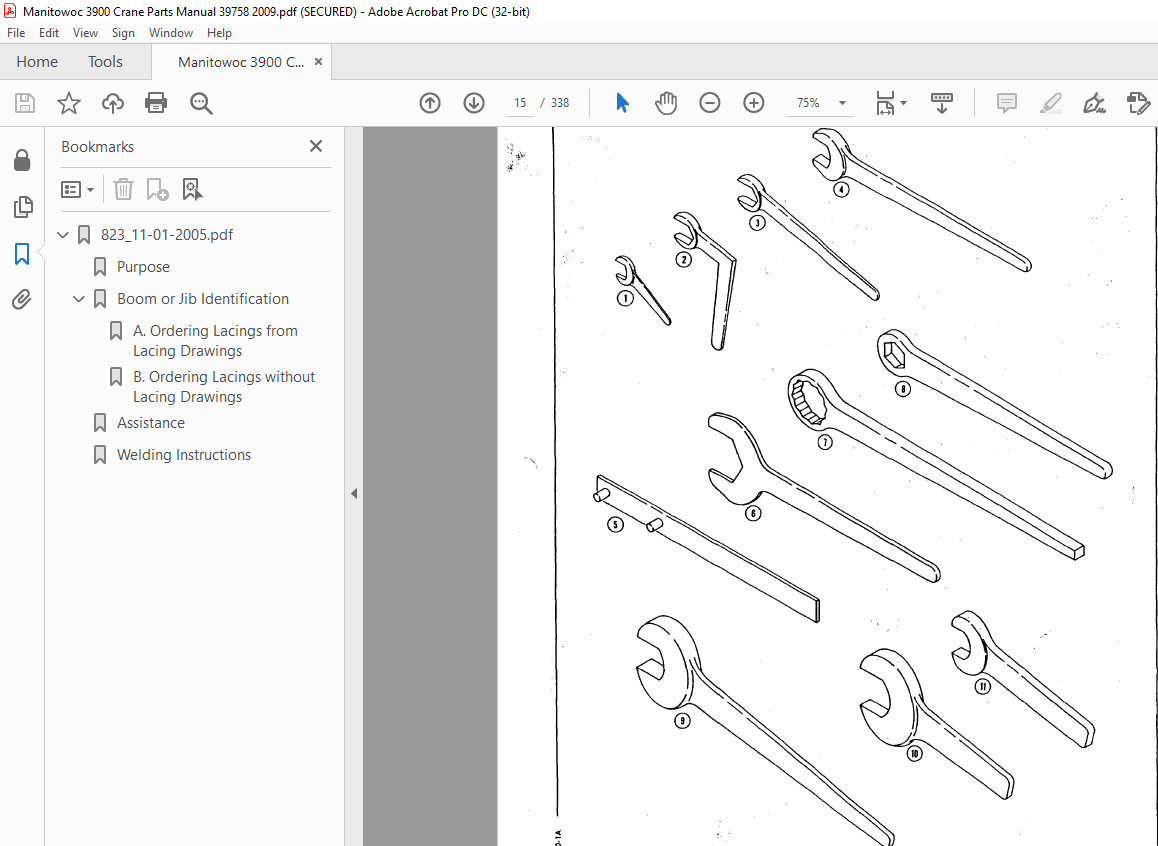The width and height of the screenshot is (1158, 846).
Task: Collapse the navigation pane arrow
Action: (354, 493)
